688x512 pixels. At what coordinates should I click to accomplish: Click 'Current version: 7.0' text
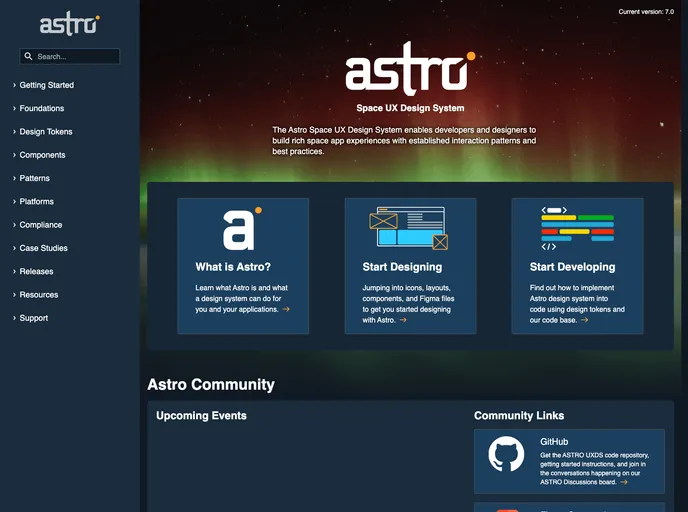[646, 12]
